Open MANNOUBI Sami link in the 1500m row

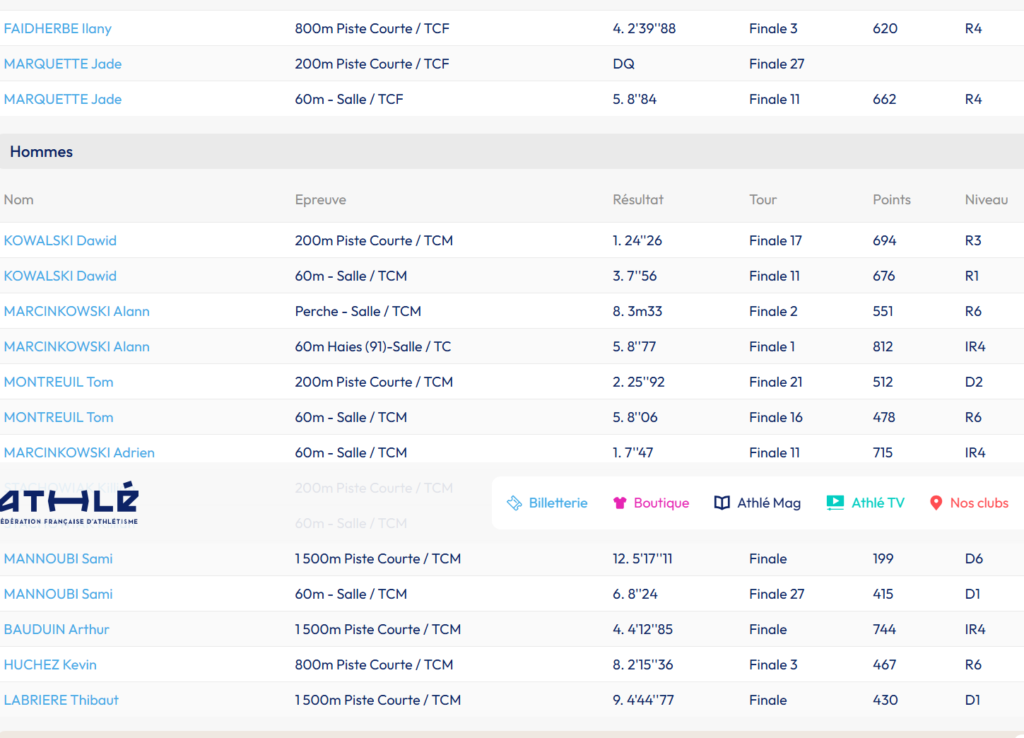point(58,559)
